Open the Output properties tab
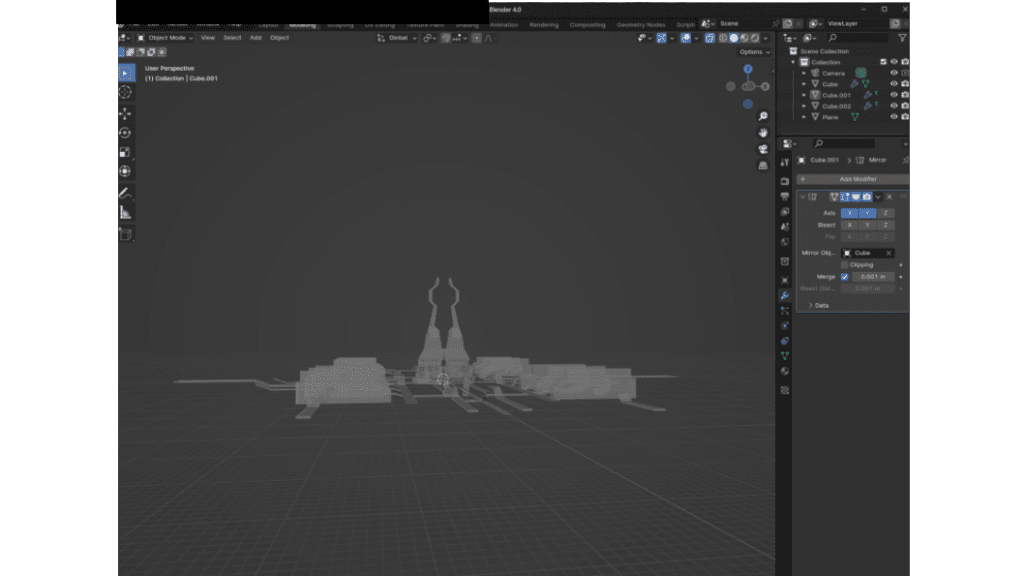Viewport: 1024px width, 576px height. [x=785, y=197]
